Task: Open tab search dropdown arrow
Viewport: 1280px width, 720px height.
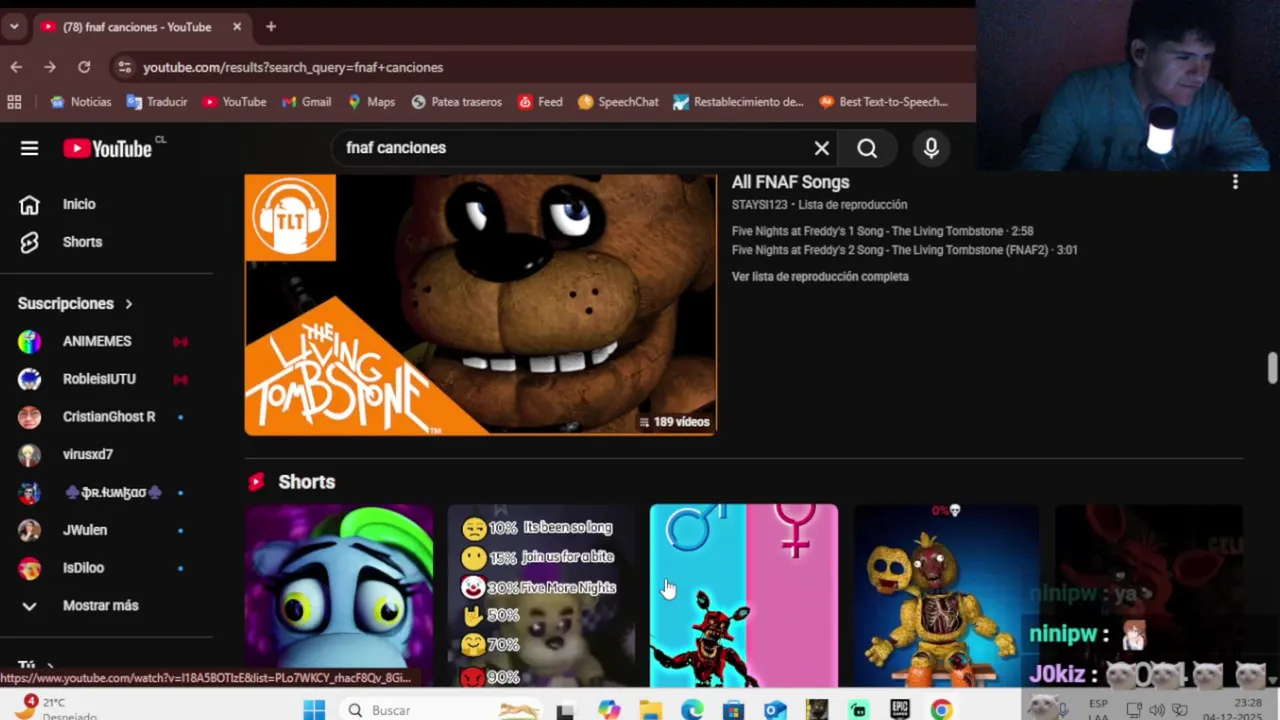Action: (x=14, y=27)
